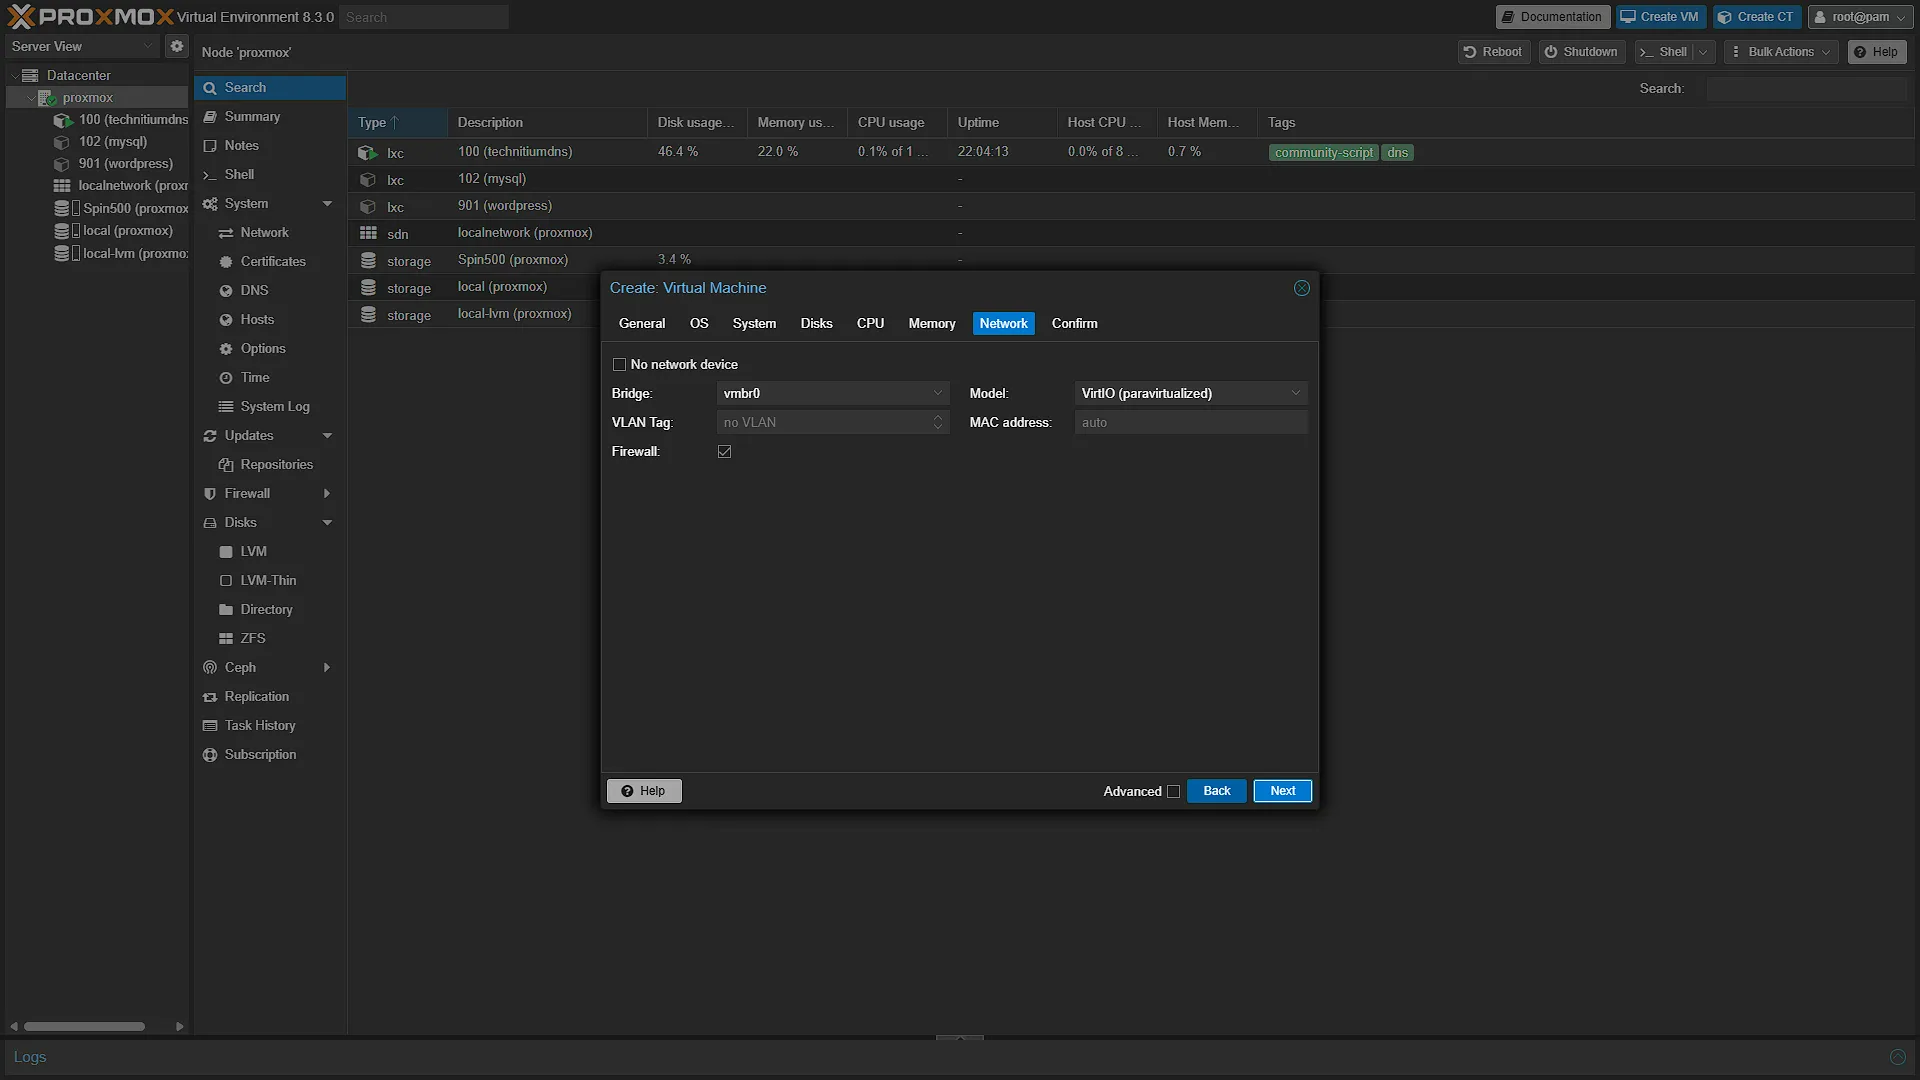Viewport: 1920px width, 1080px height.
Task: Open the Ceph icon entry in node menu
Action: 210,667
